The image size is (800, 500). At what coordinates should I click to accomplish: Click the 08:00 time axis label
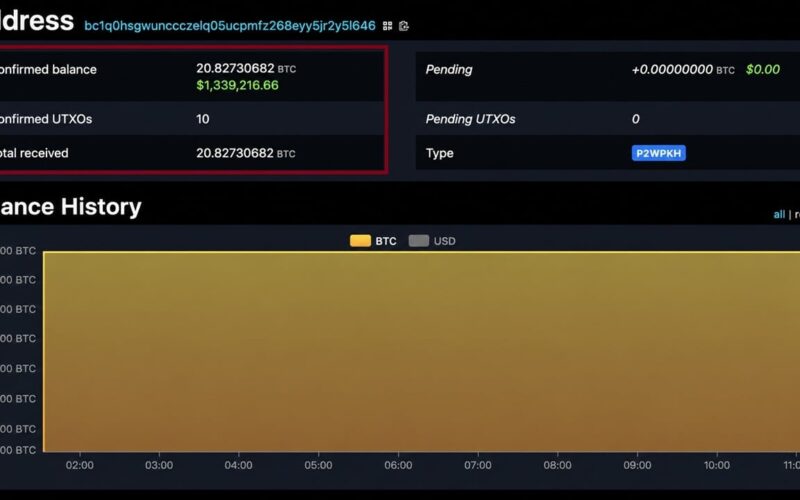click(557, 465)
